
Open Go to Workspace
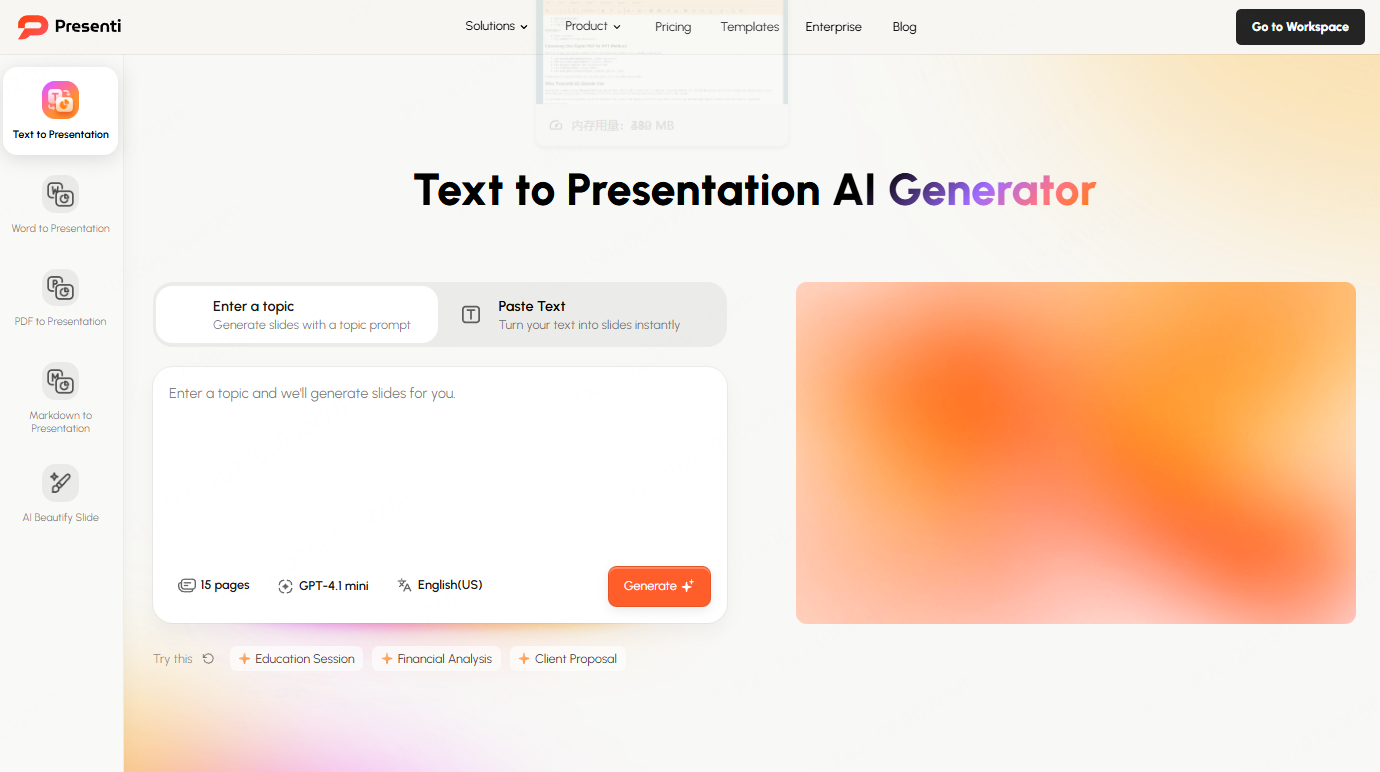(x=1300, y=27)
